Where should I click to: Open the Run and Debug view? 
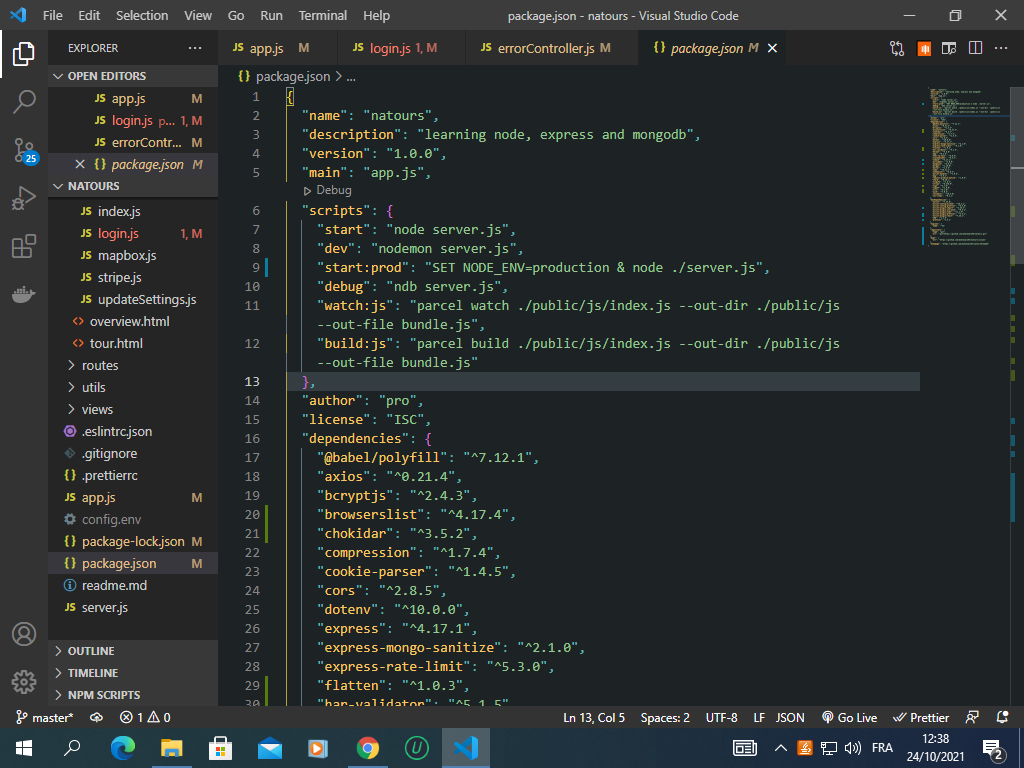click(24, 198)
